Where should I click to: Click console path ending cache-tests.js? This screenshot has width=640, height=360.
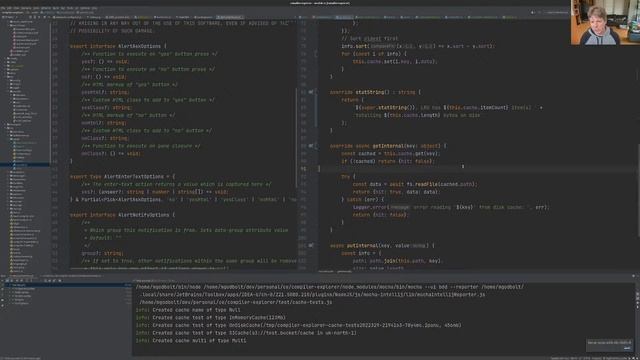coord(236,302)
